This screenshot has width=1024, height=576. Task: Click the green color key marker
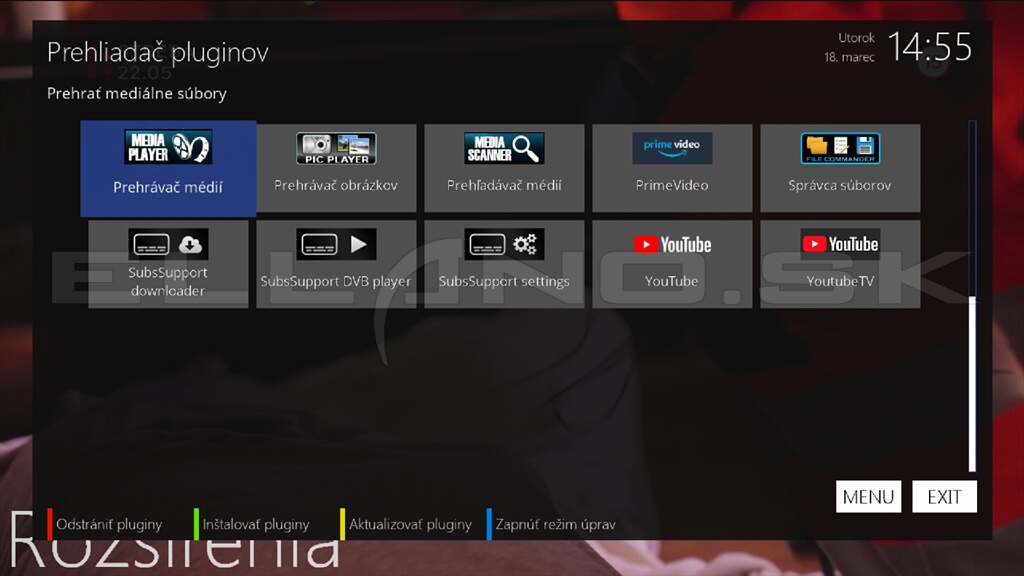point(196,524)
